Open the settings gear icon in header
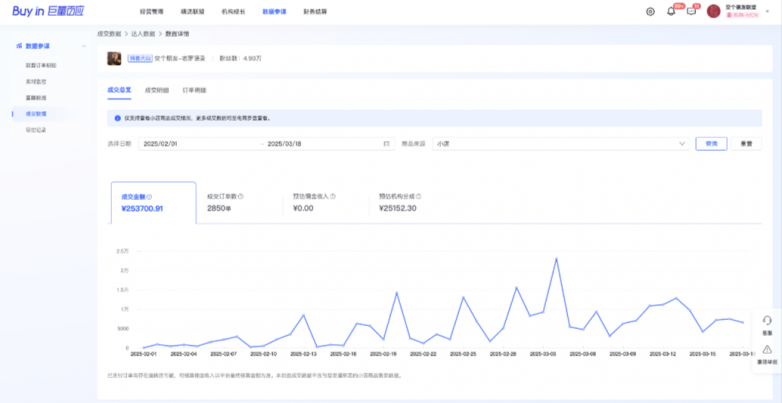This screenshot has height=403, width=782. point(650,11)
